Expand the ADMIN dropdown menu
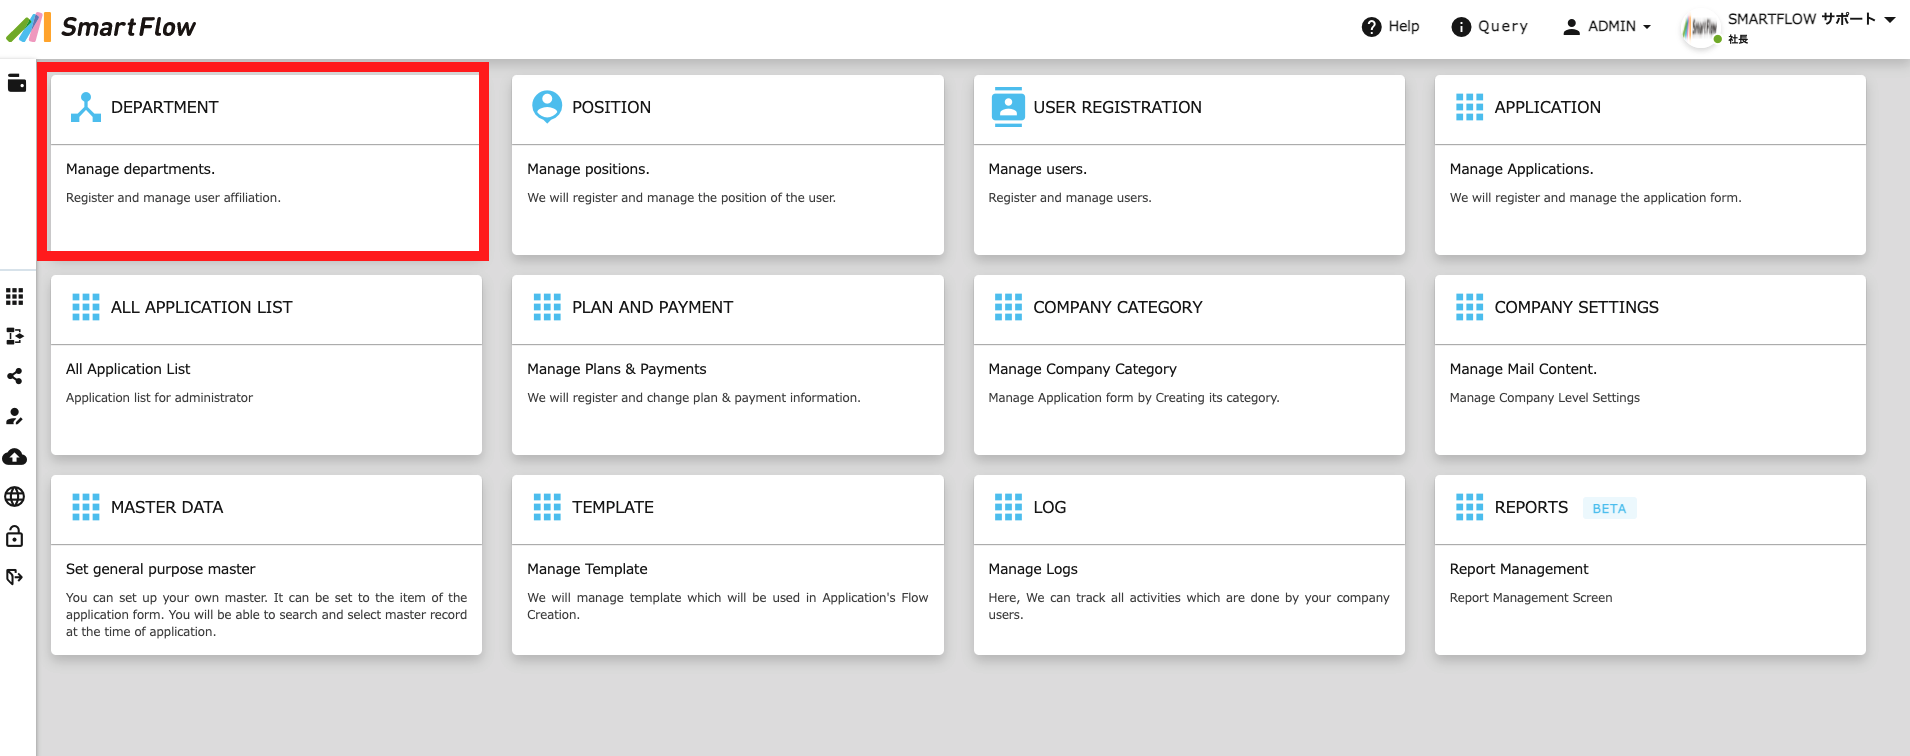Image resolution: width=1910 pixels, height=756 pixels. click(1607, 27)
